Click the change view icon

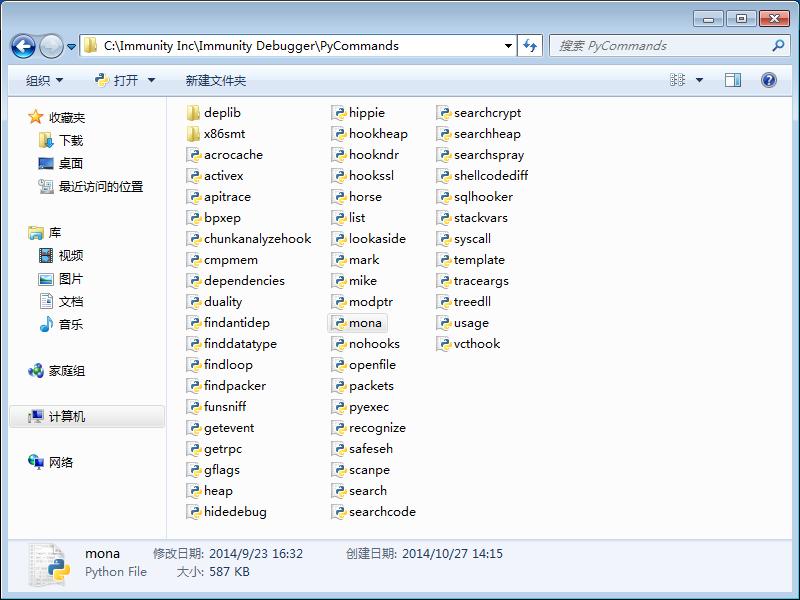(677, 80)
